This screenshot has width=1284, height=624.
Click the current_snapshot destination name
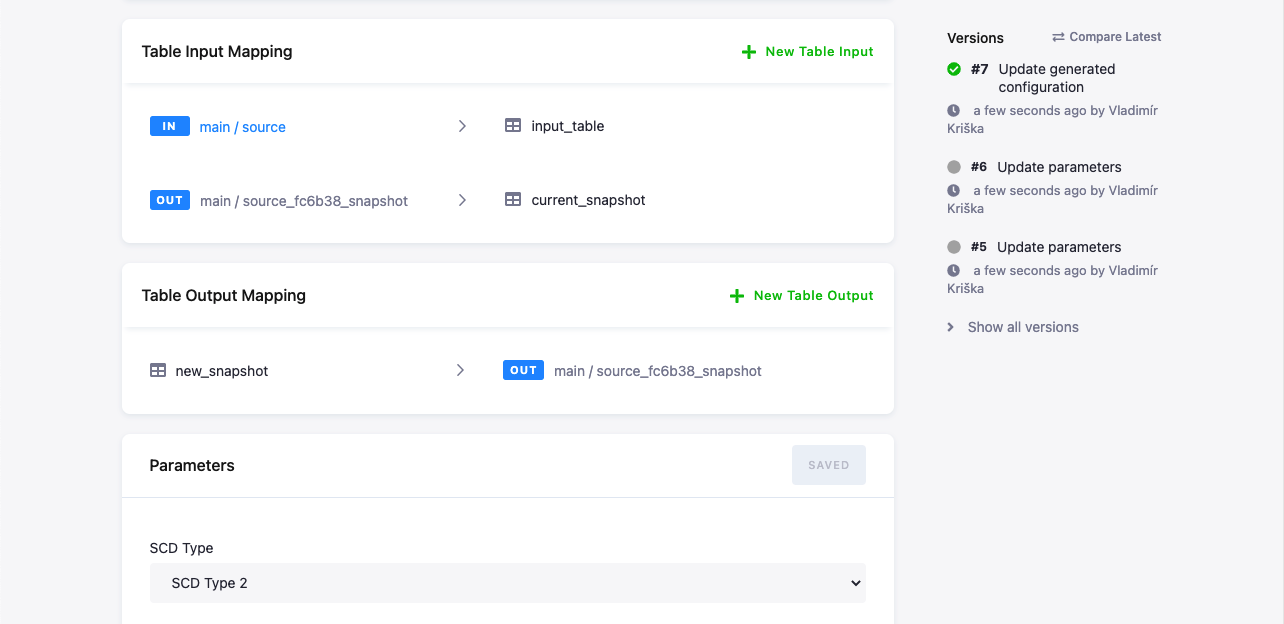point(589,200)
